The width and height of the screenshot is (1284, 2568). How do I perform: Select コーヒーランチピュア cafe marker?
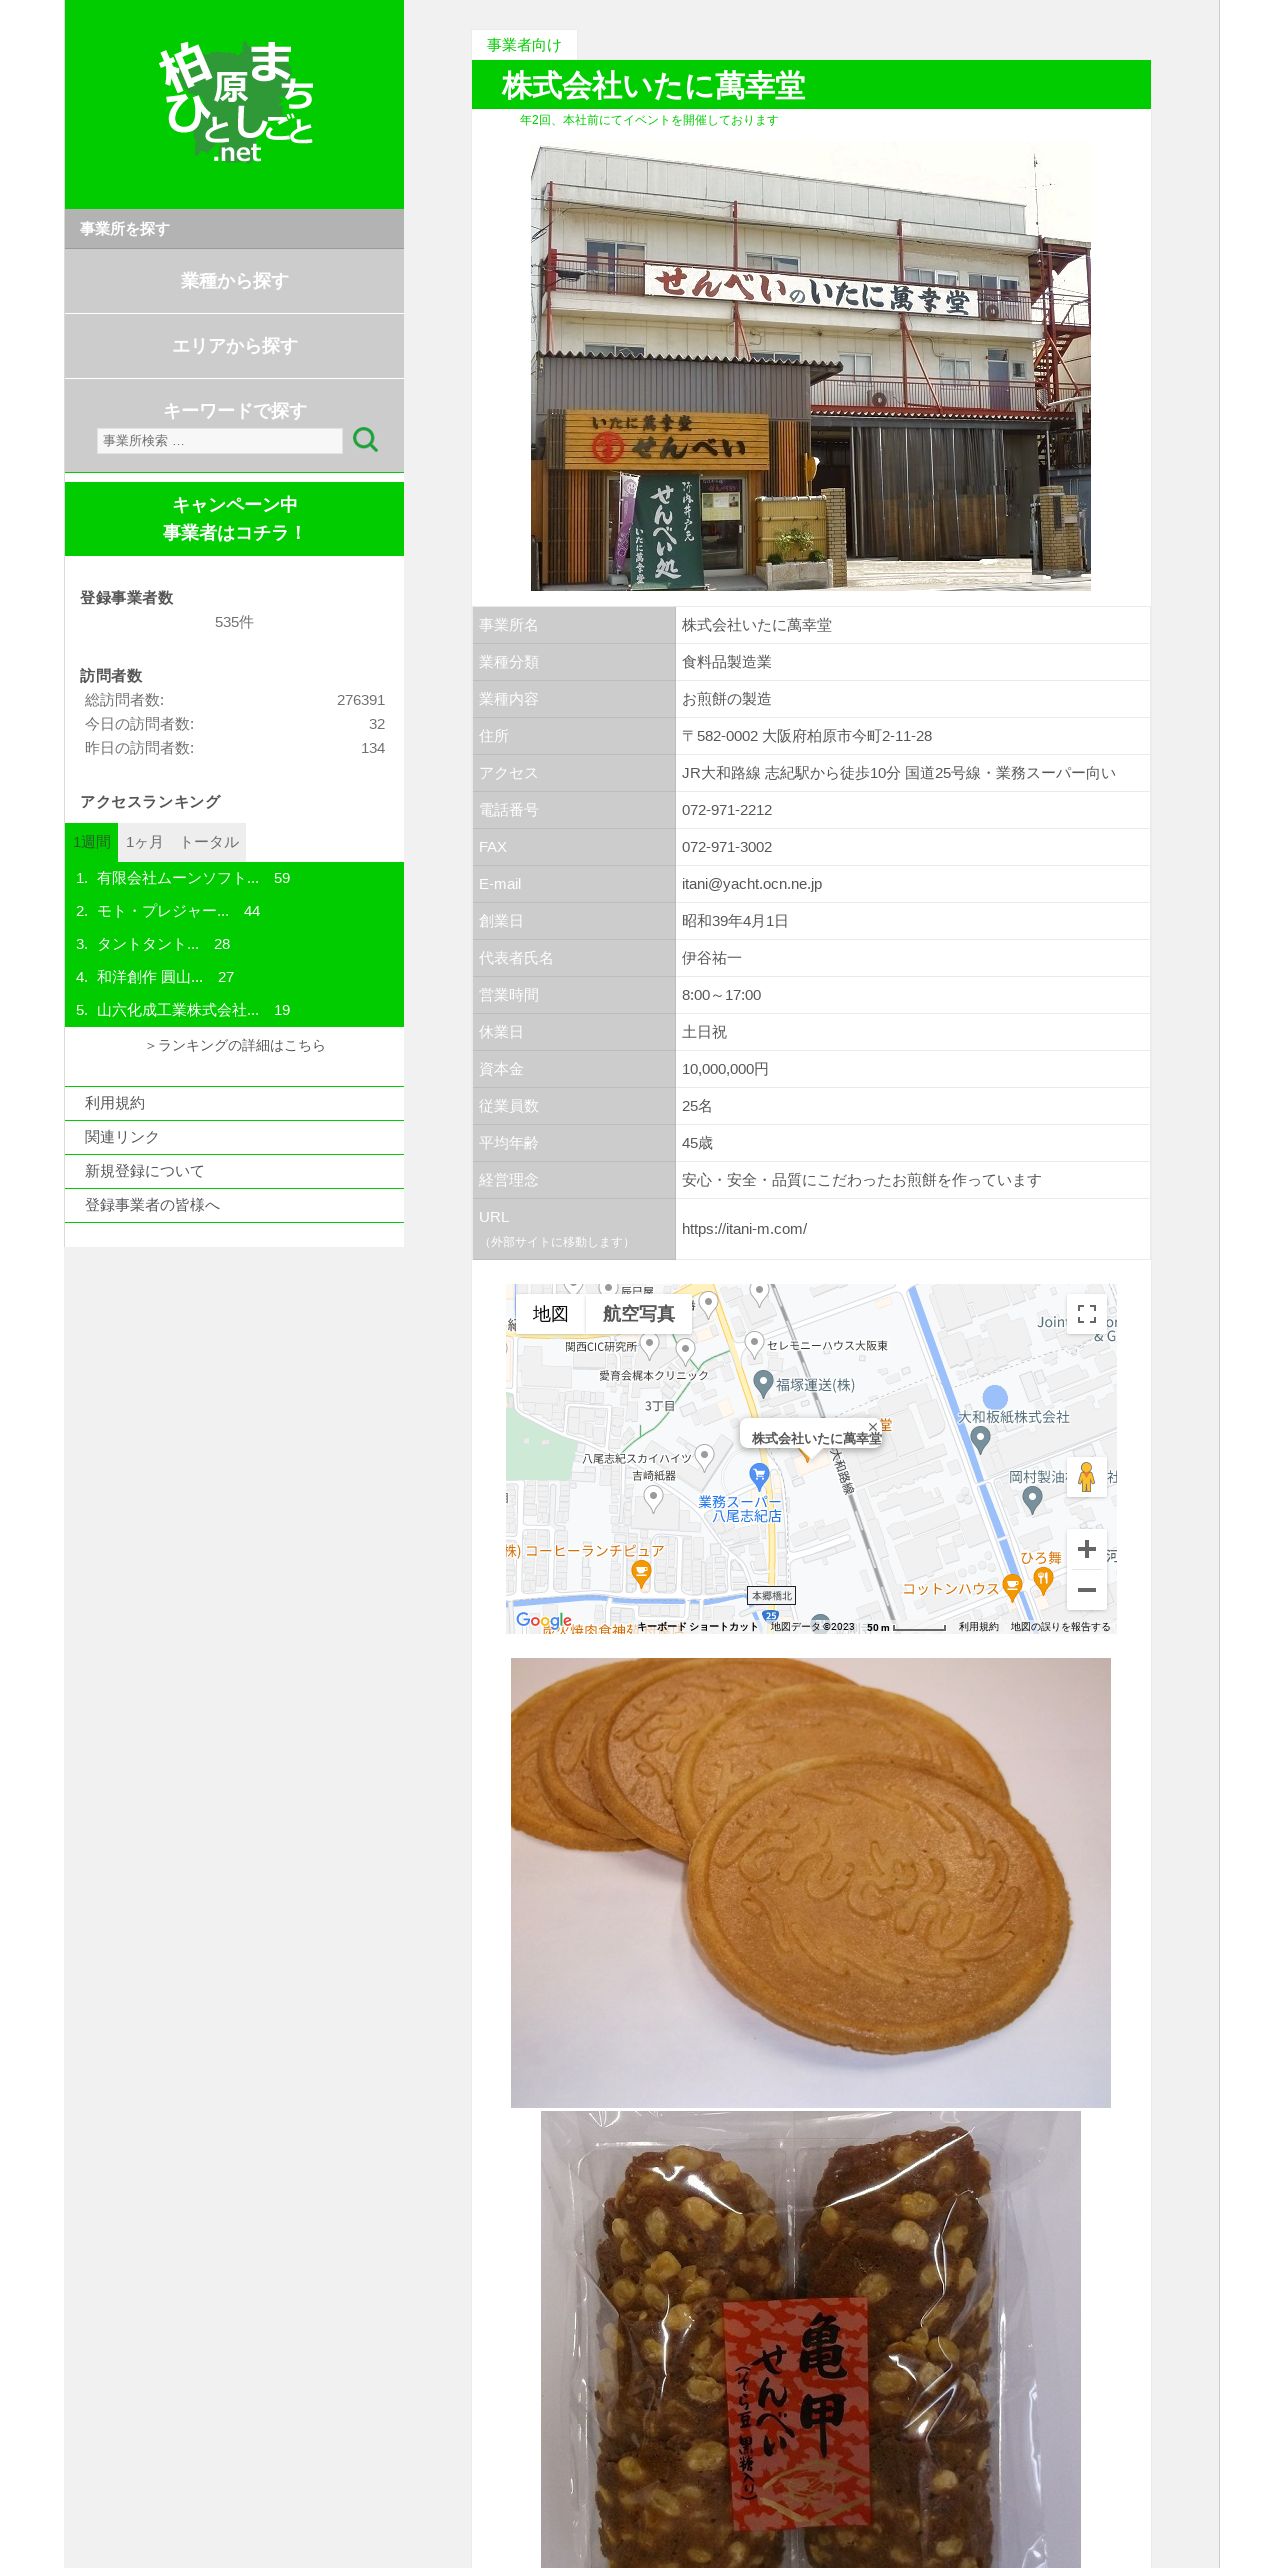click(x=641, y=1574)
